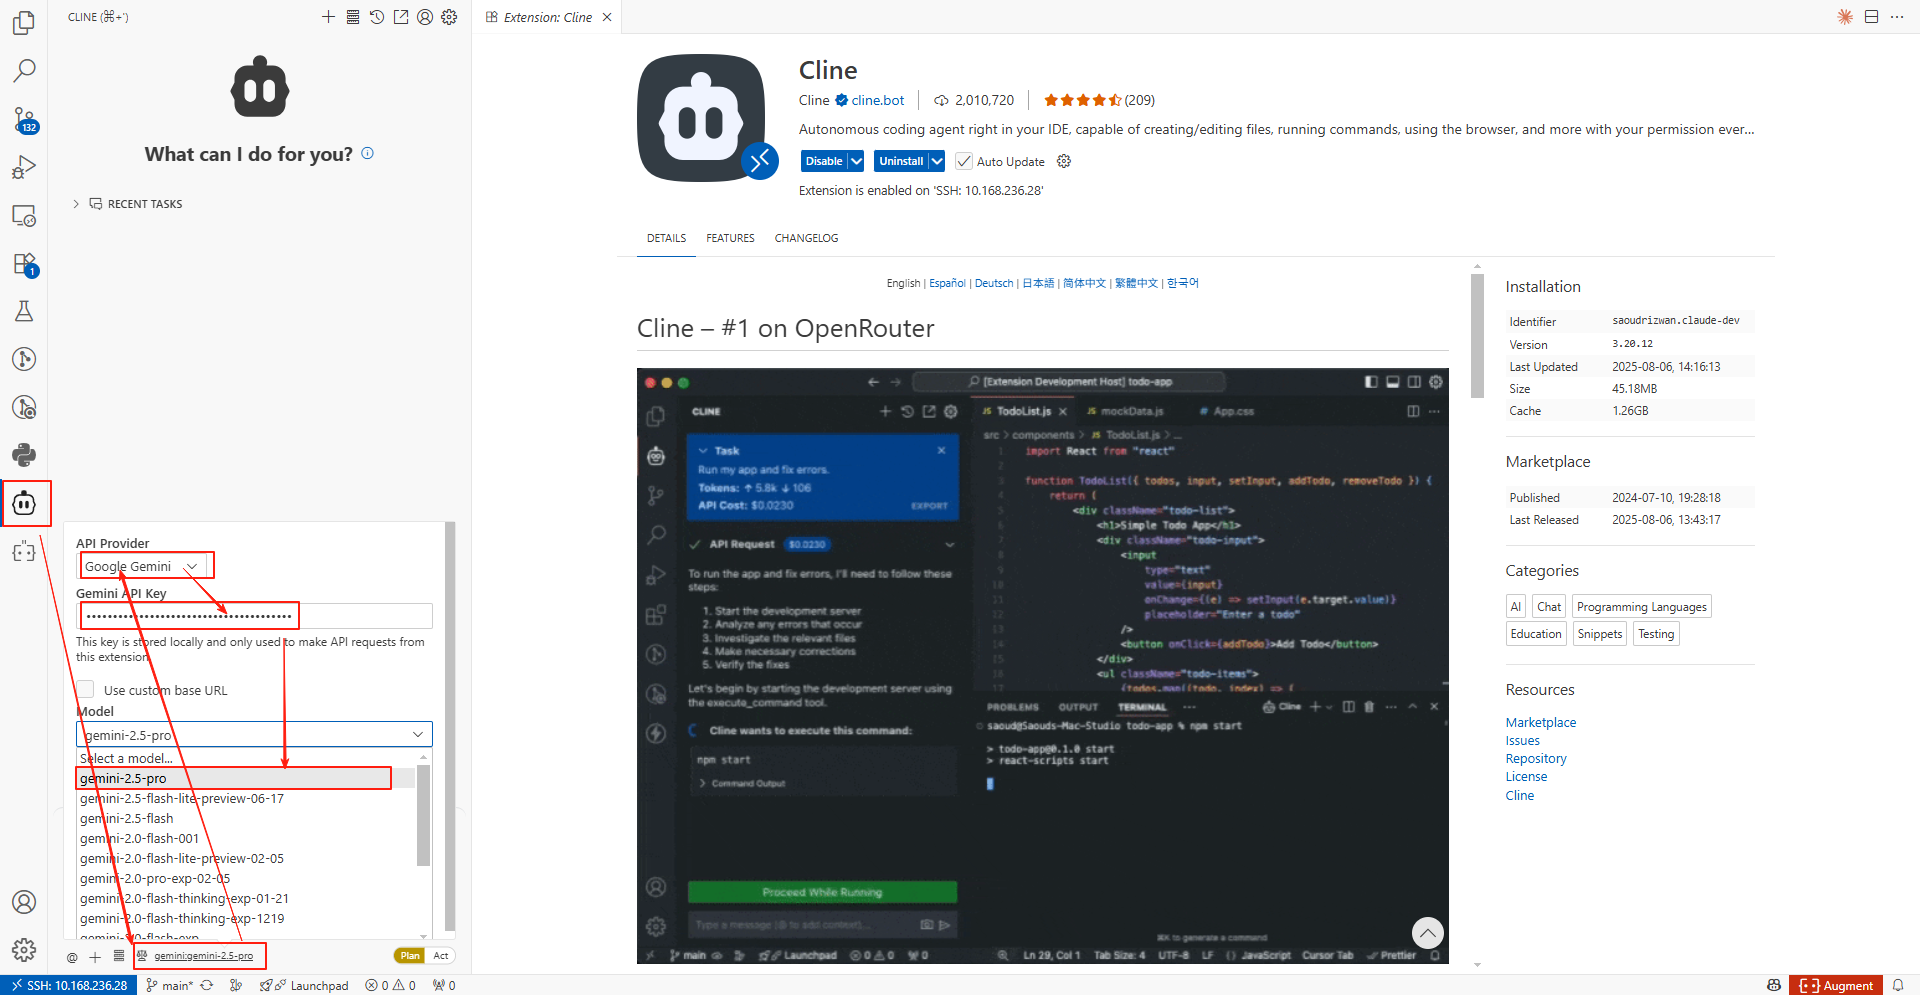Open the Disable button dropdown arrow
The image size is (1920, 995).
pos(856,161)
